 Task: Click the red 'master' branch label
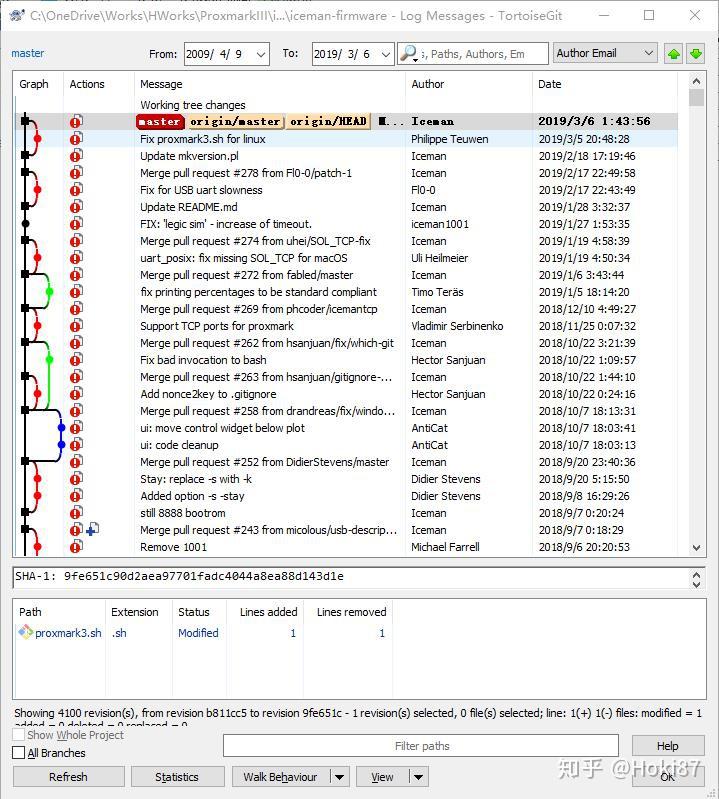coord(160,121)
